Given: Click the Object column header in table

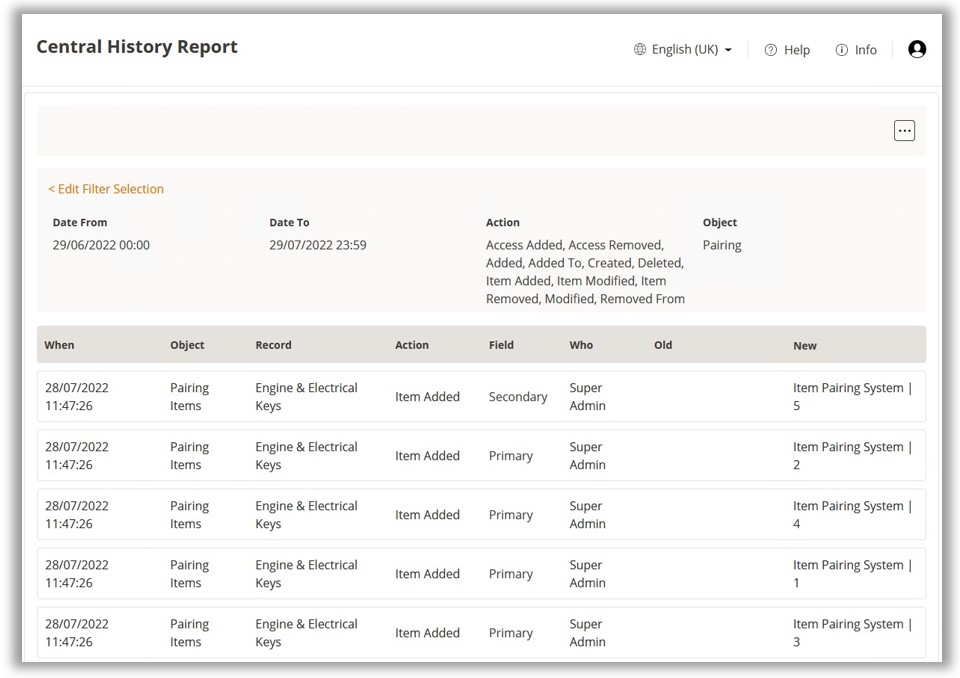Looking at the screenshot, I should (x=187, y=345).
